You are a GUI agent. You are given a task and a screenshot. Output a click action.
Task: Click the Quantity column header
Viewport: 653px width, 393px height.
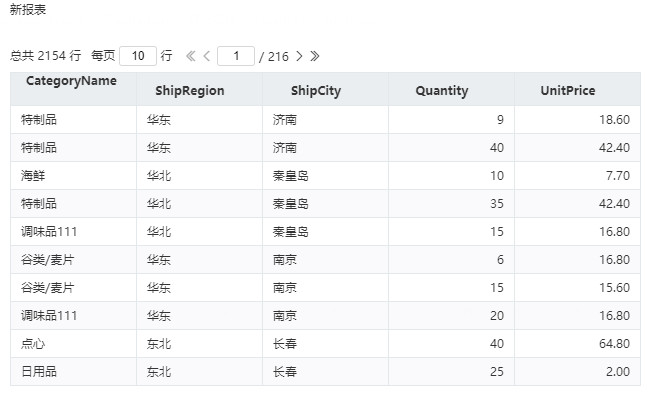click(451, 89)
